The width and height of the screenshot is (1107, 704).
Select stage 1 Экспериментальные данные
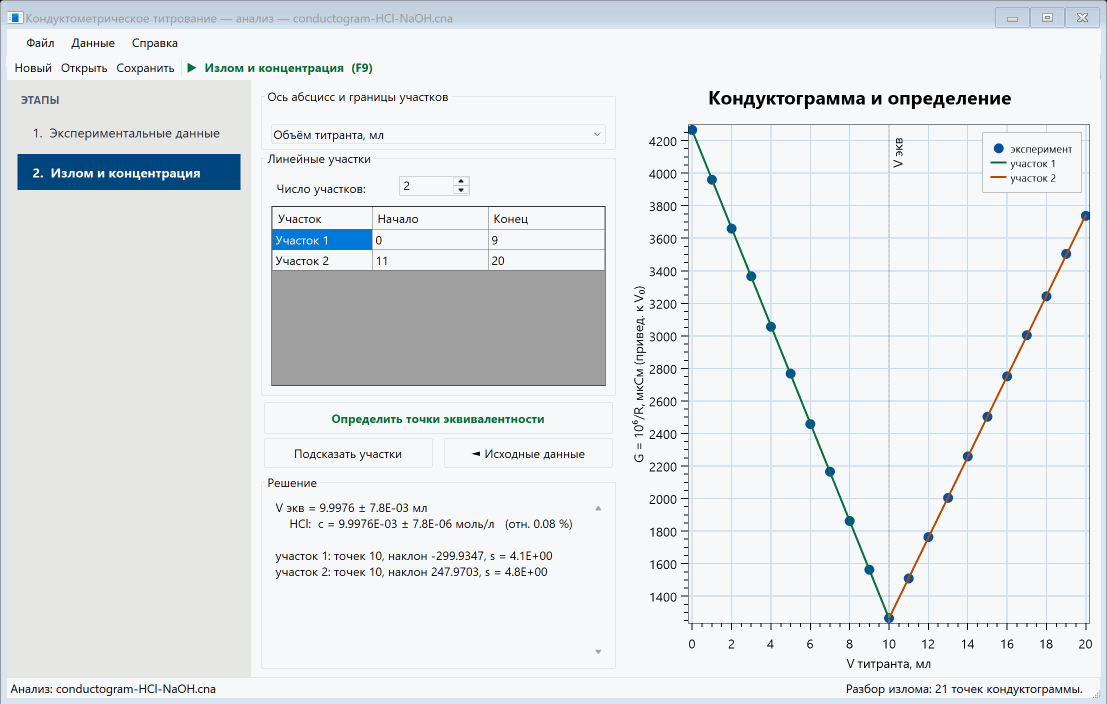(129, 133)
